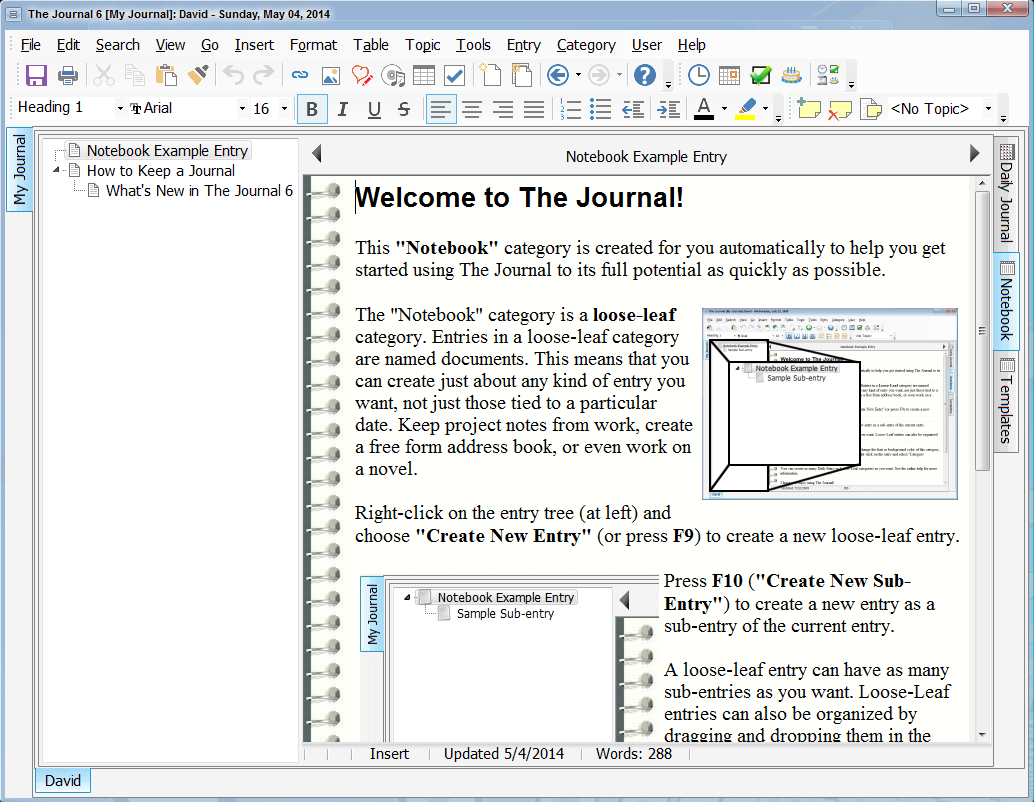Select What's New in The Journal 6 entry
1034x802 pixels.
coord(199,191)
